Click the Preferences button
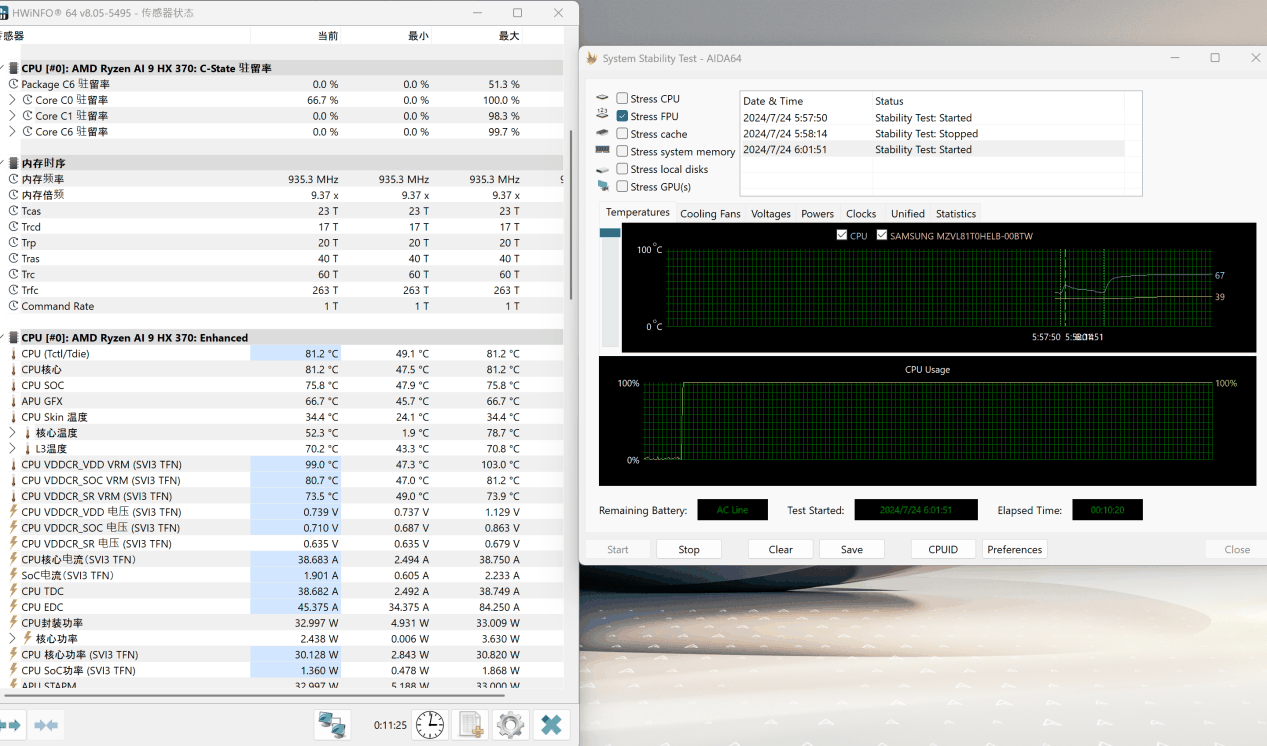The image size is (1267, 746). [1014, 549]
